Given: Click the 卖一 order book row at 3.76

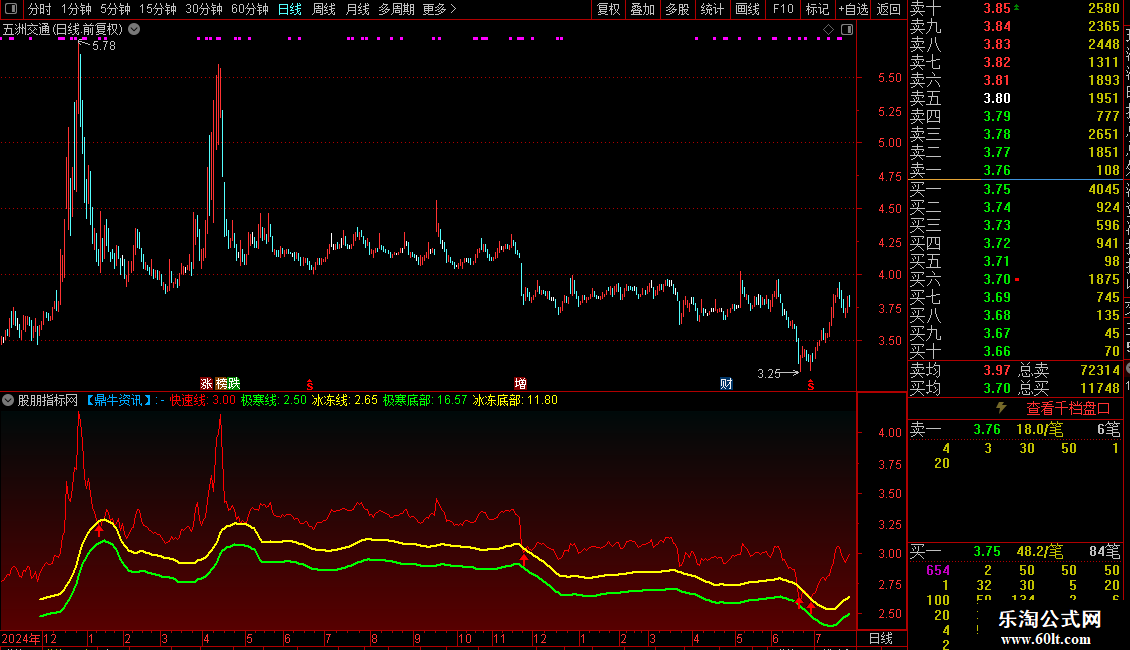Looking at the screenshot, I should tap(1015, 170).
